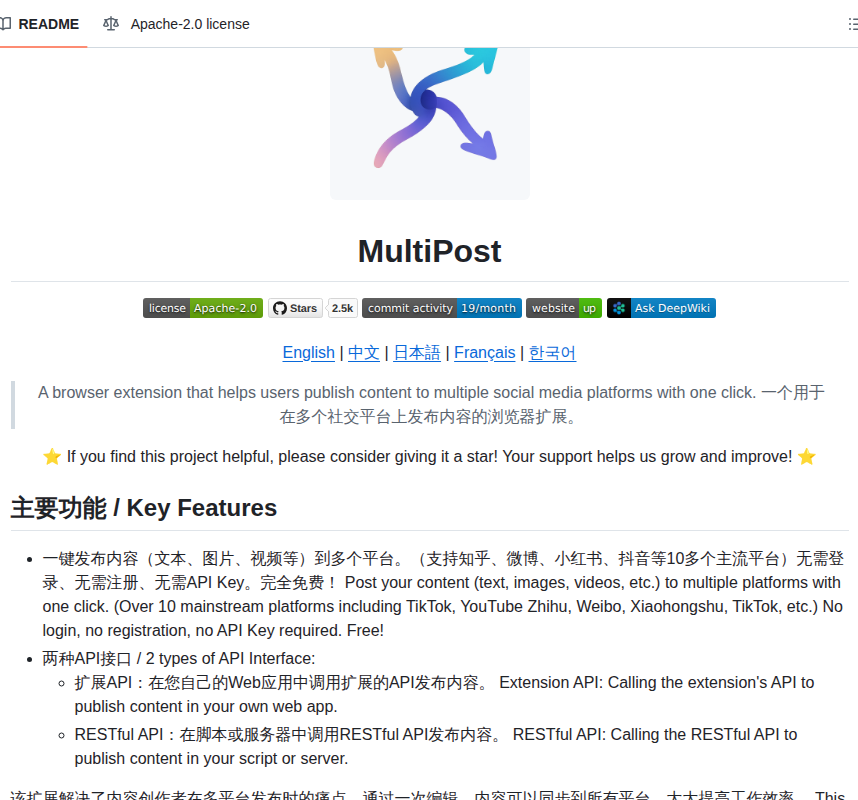Open the English language link
858x800 pixels.
(x=309, y=353)
